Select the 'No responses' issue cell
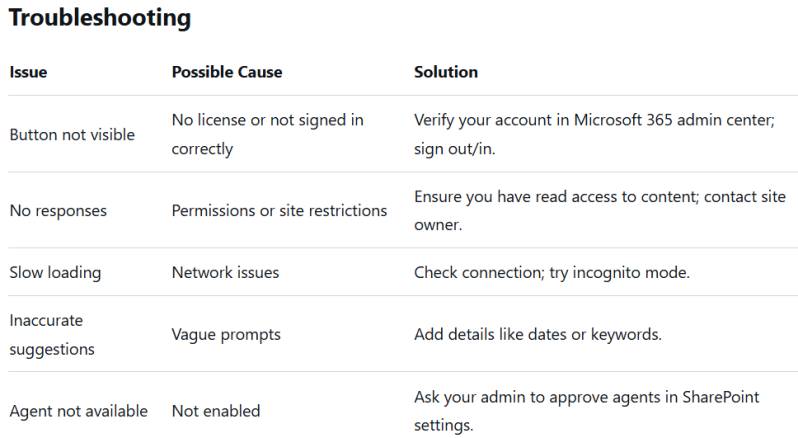Image resolution: width=798 pixels, height=438 pixels. [58, 210]
